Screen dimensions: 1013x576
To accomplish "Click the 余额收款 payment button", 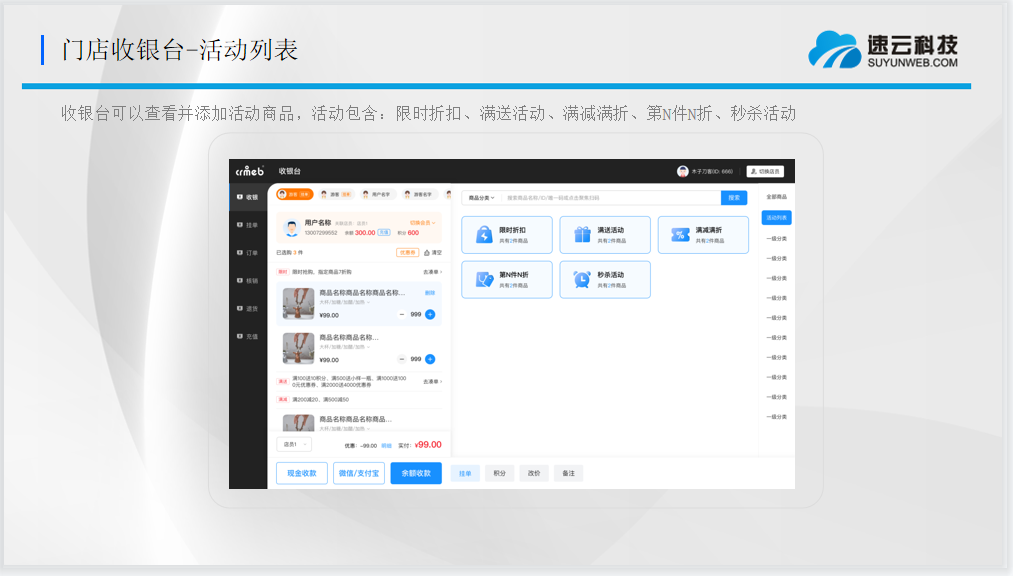I will [x=416, y=473].
